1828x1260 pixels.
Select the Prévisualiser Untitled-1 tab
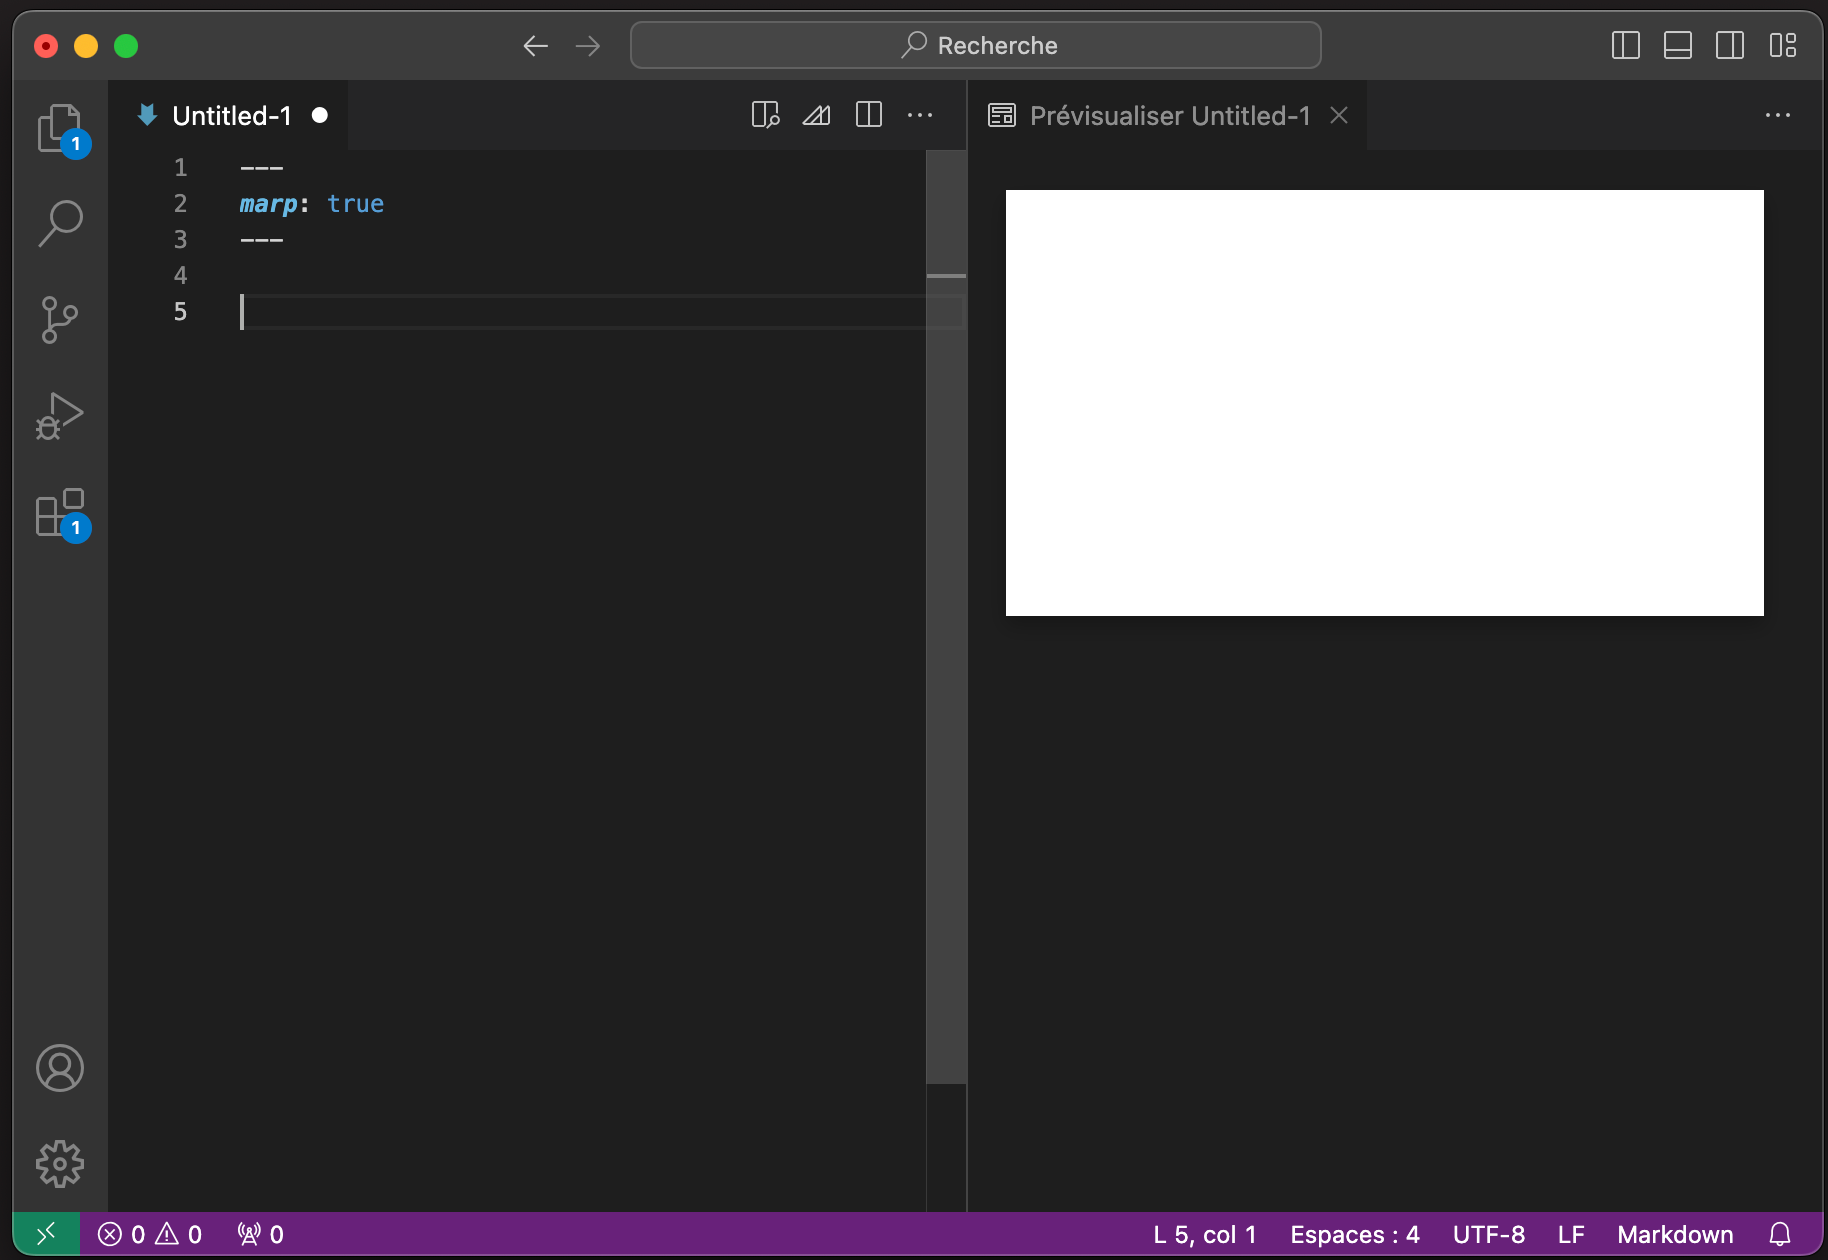pos(1167,116)
